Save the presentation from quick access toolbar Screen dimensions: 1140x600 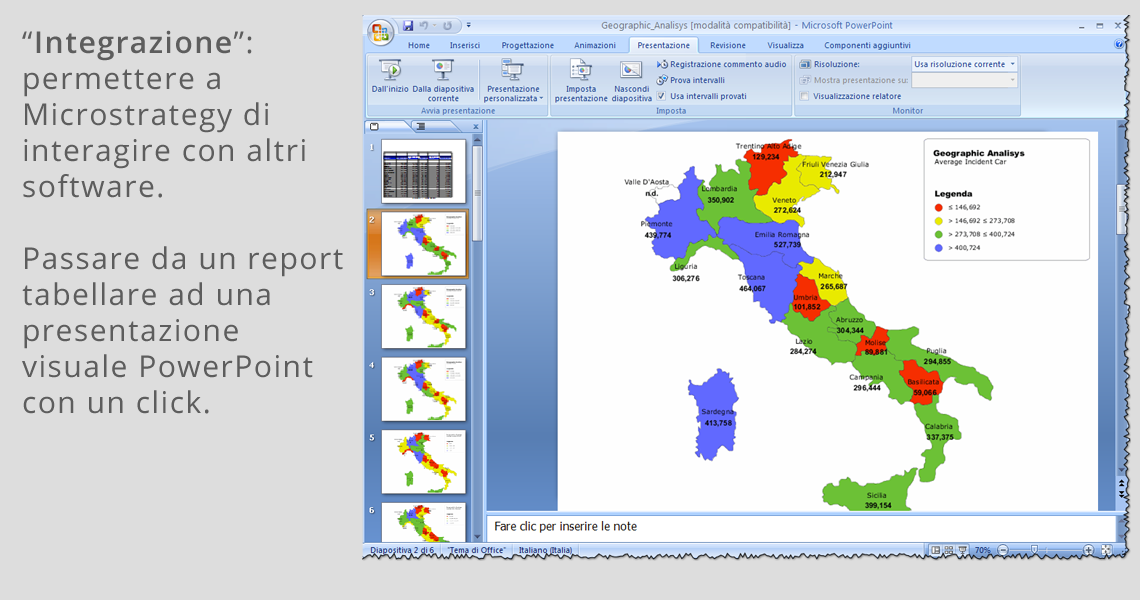(x=408, y=25)
